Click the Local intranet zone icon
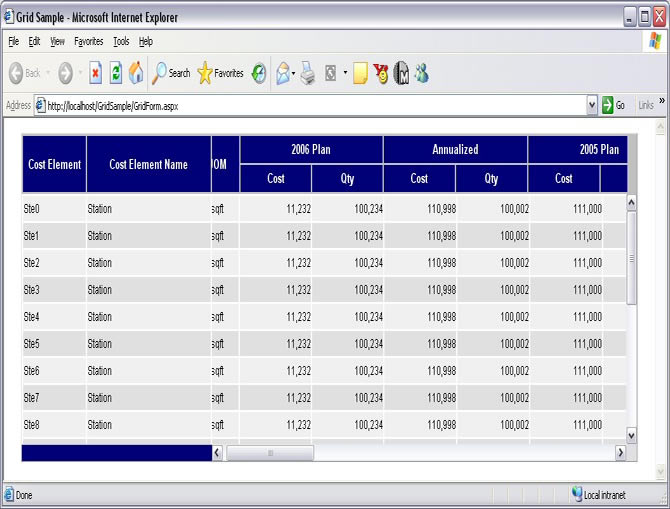Image resolution: width=670 pixels, height=509 pixels. point(577,494)
